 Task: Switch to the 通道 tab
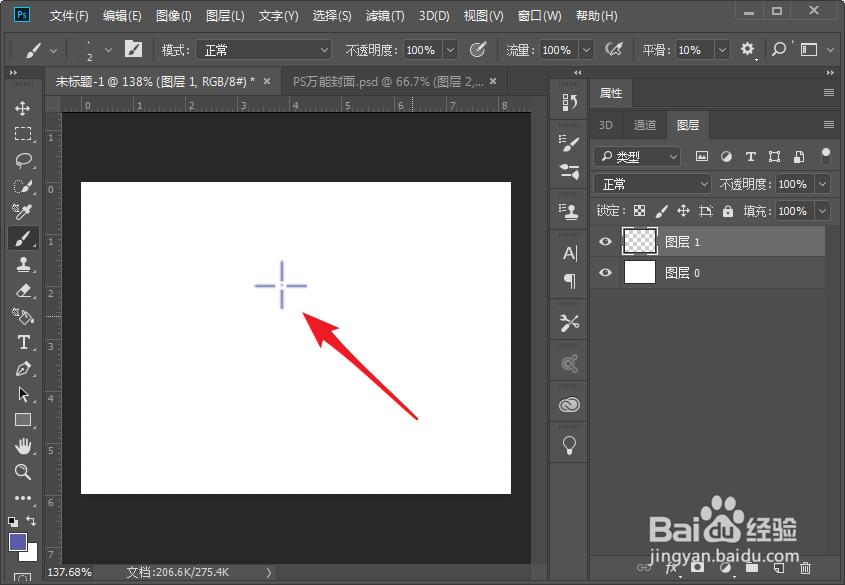[x=645, y=125]
